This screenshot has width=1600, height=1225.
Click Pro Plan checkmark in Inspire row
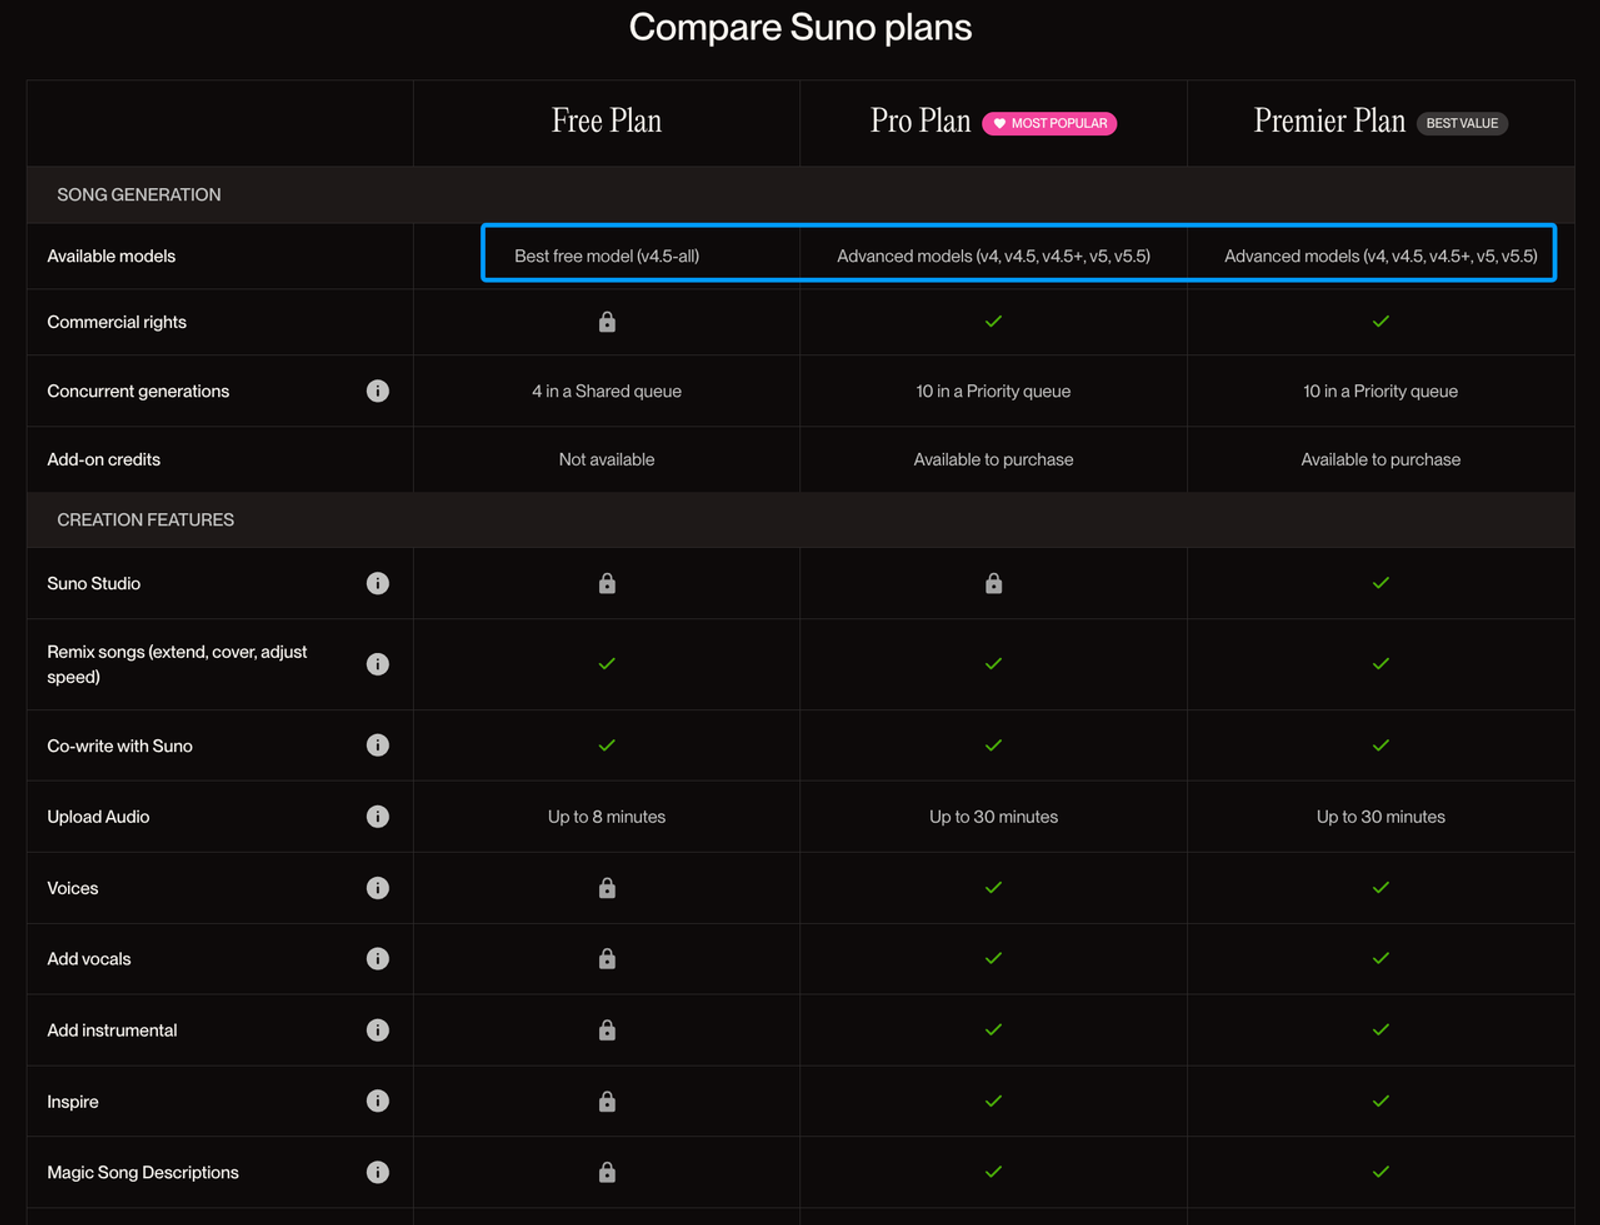(993, 1101)
